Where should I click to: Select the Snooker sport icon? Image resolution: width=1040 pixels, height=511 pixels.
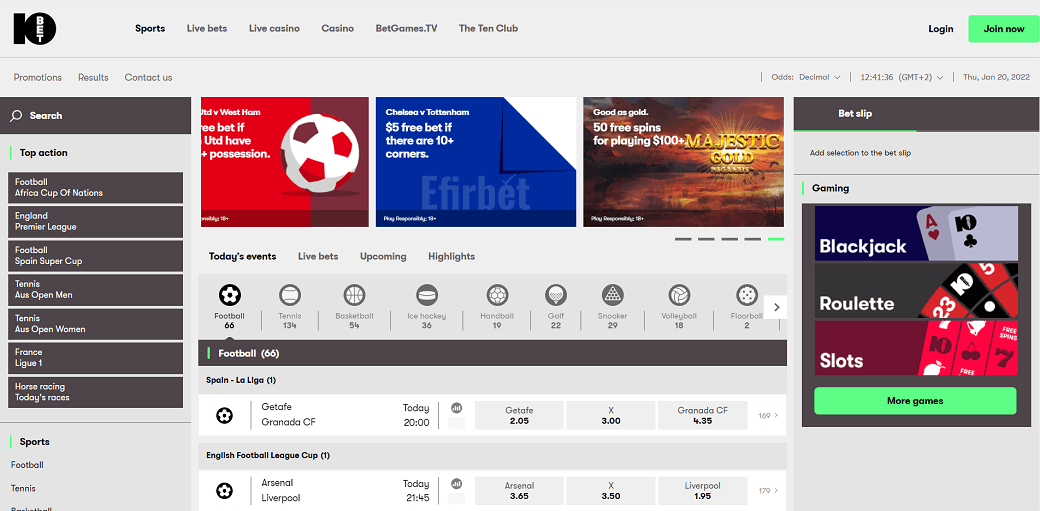(x=612, y=295)
